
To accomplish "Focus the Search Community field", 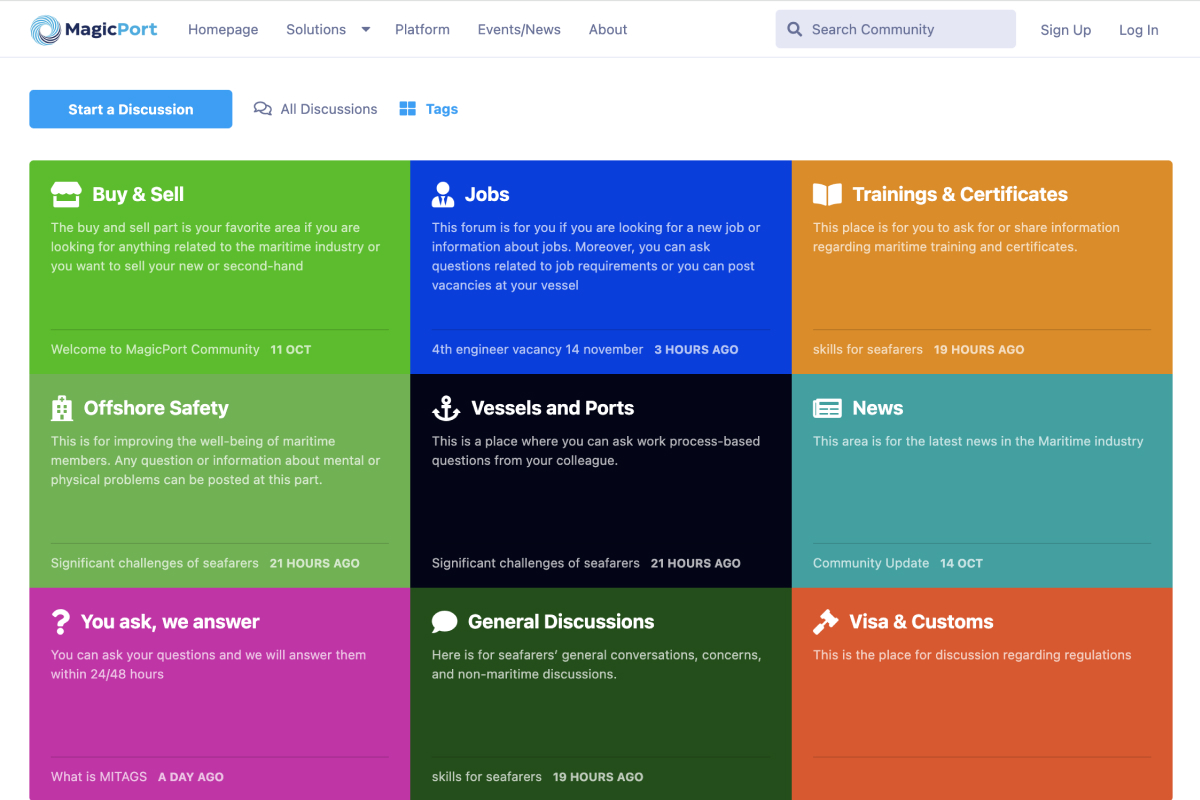I will (895, 30).
